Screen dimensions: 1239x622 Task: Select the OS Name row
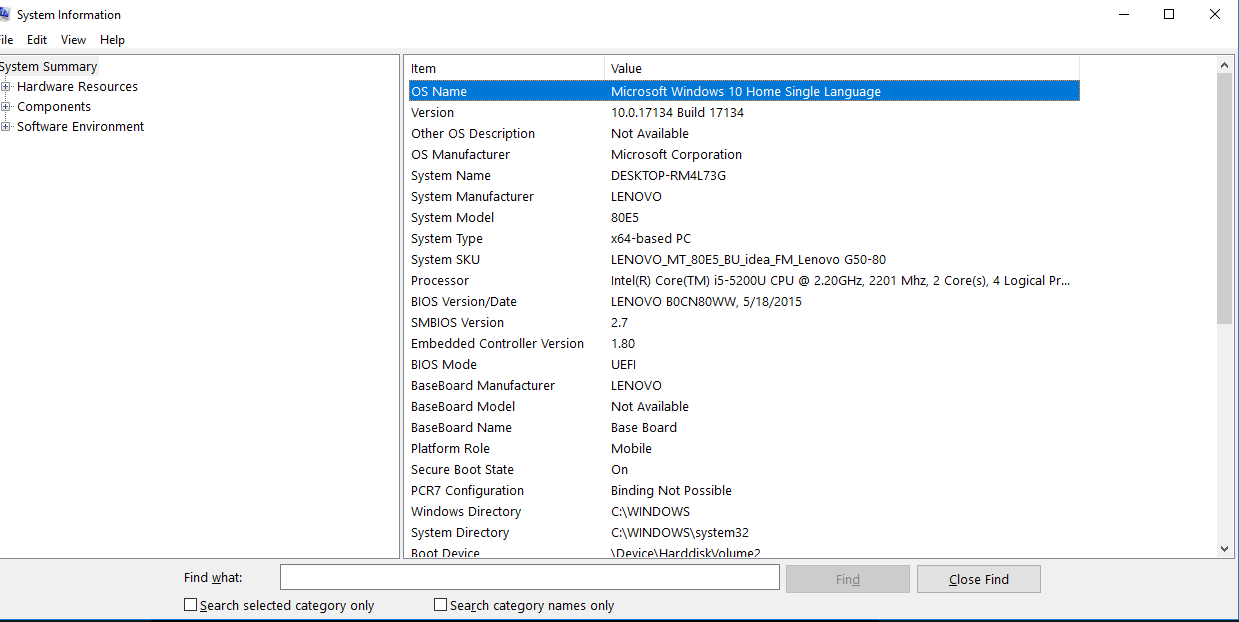(x=744, y=91)
